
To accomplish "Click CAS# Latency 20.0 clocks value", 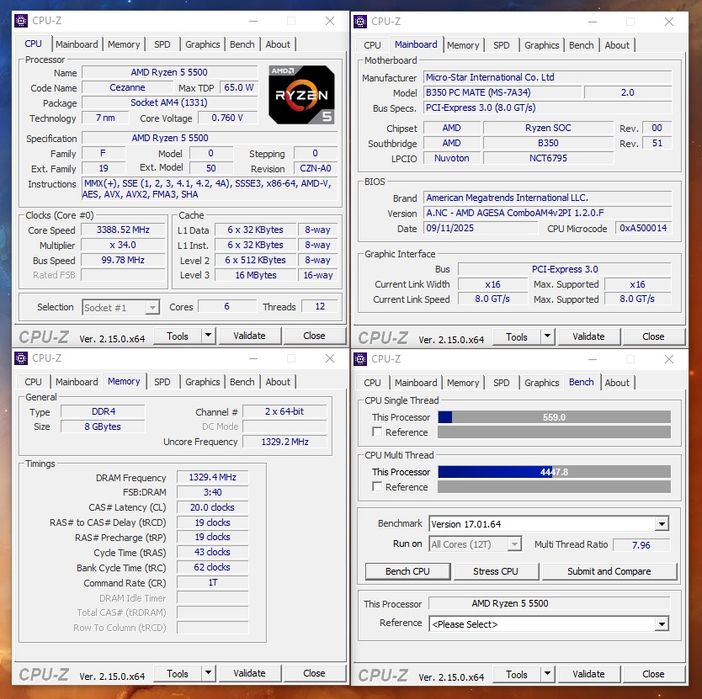I will [212, 507].
